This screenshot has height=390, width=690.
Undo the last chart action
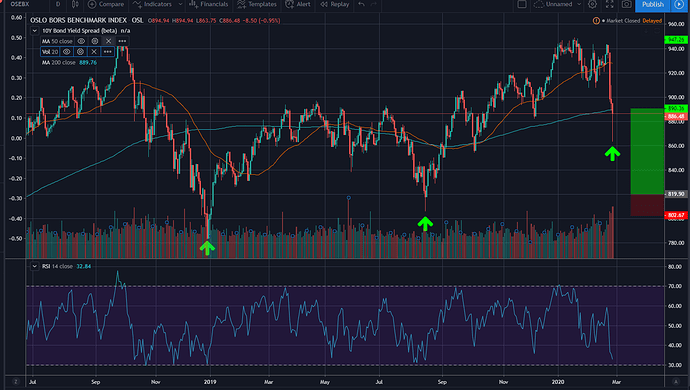pyautogui.click(x=361, y=4)
